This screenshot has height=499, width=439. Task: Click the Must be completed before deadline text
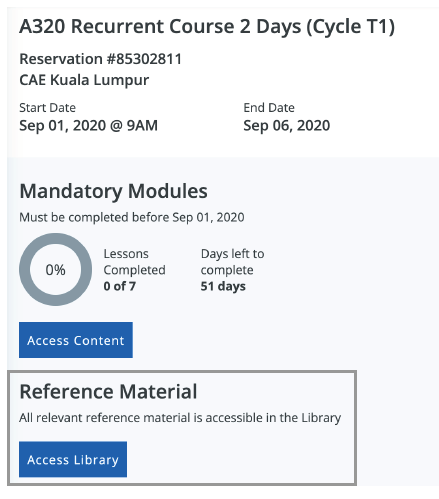coord(132,217)
